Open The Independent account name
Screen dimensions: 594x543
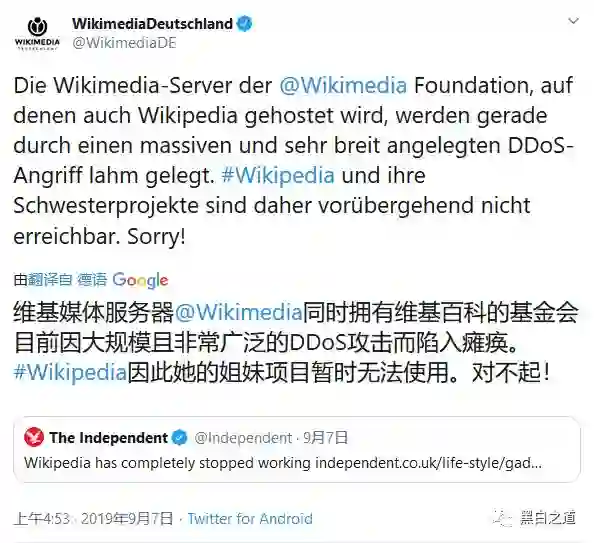(108, 438)
